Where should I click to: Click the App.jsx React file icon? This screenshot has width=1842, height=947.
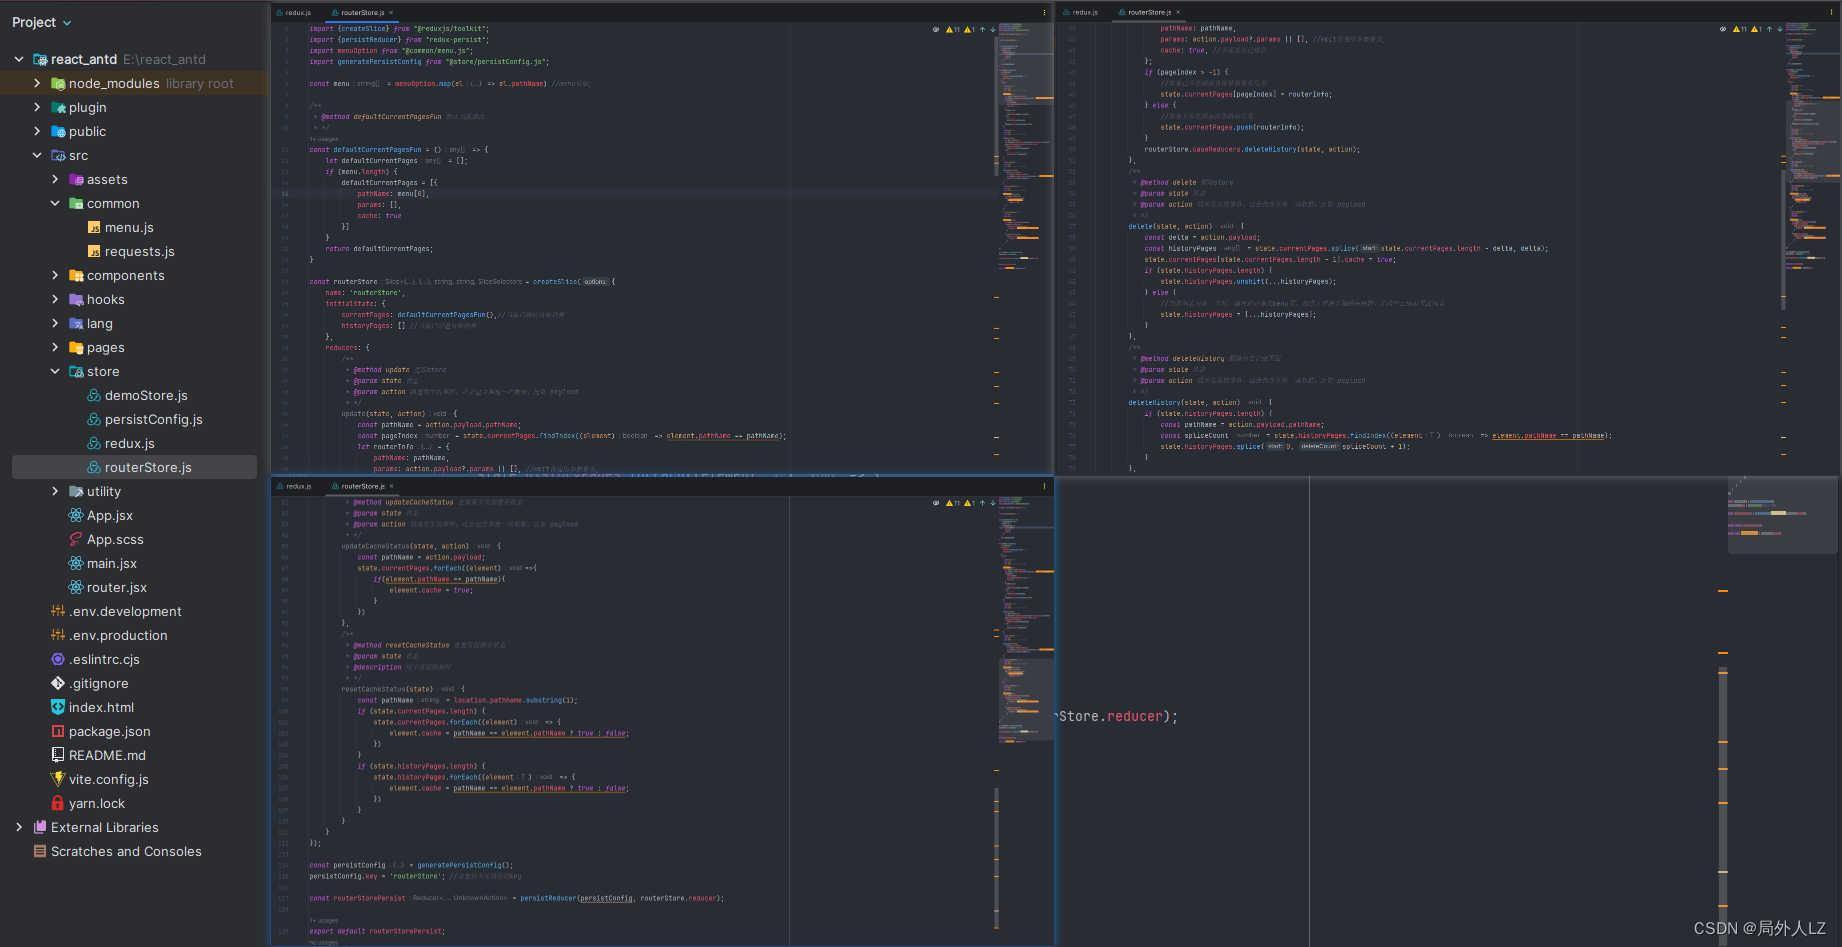click(x=76, y=515)
